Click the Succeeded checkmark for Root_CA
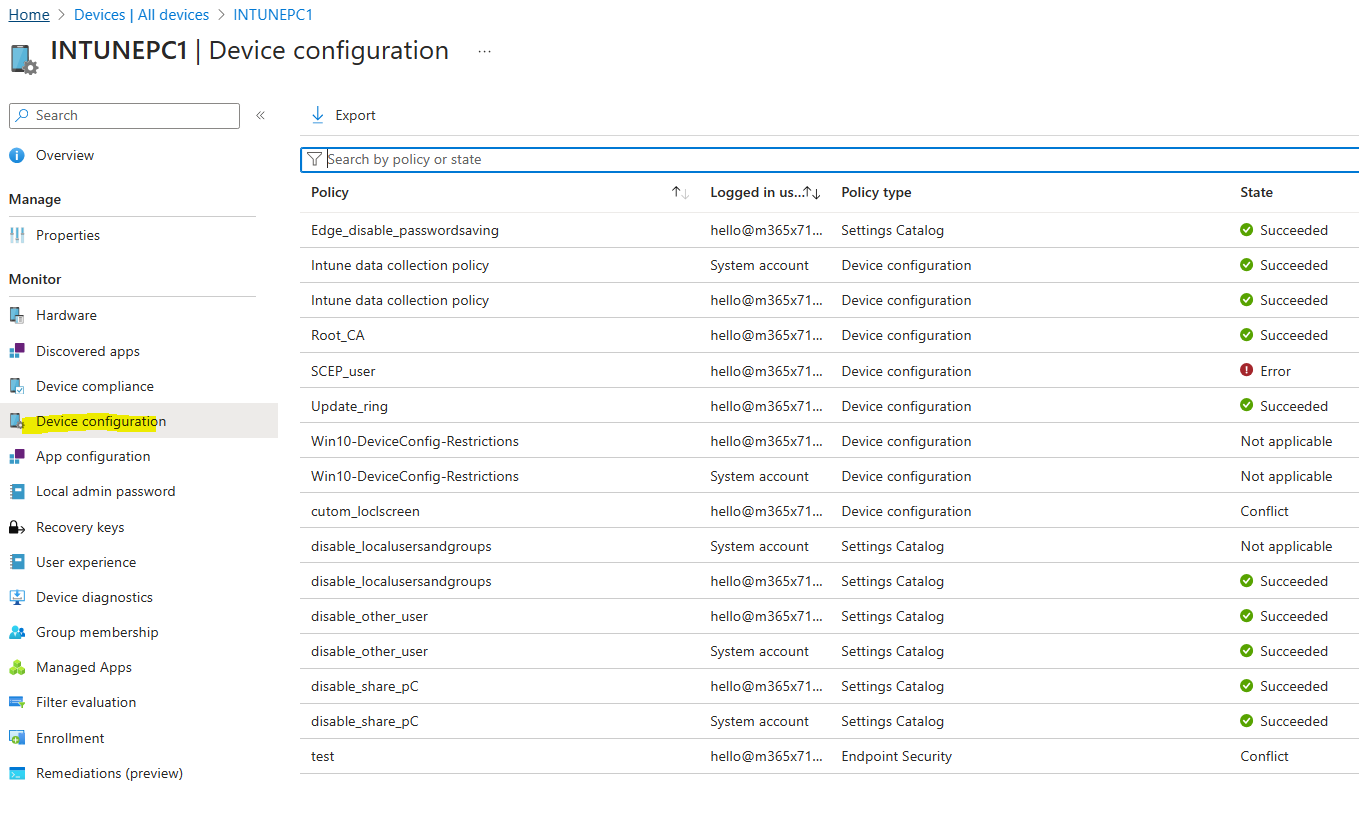Image resolution: width=1359 pixels, height=817 pixels. point(1246,335)
